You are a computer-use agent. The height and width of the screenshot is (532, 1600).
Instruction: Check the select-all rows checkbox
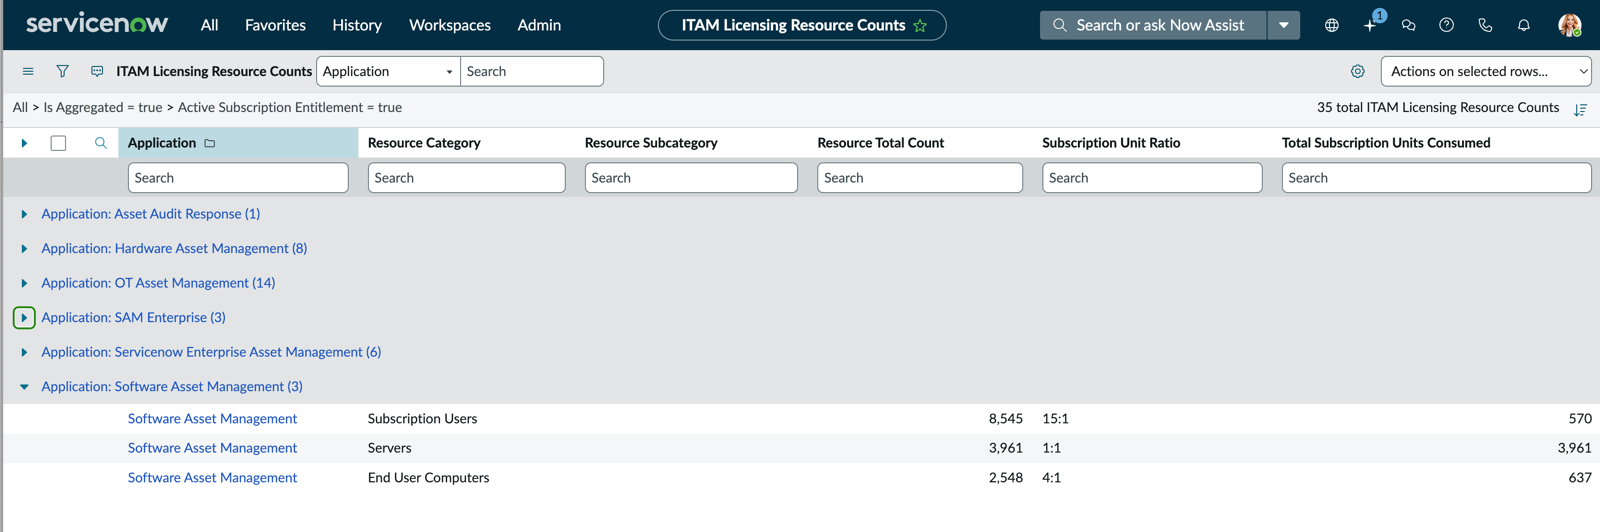58,143
